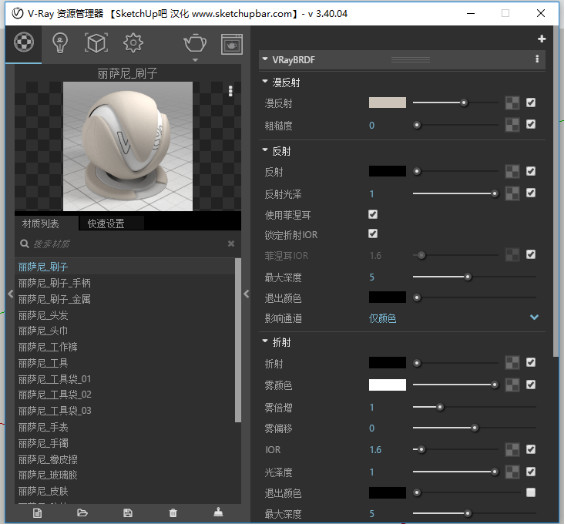Open texture slot for 漫反射
The width and height of the screenshot is (565, 525).
(512, 103)
